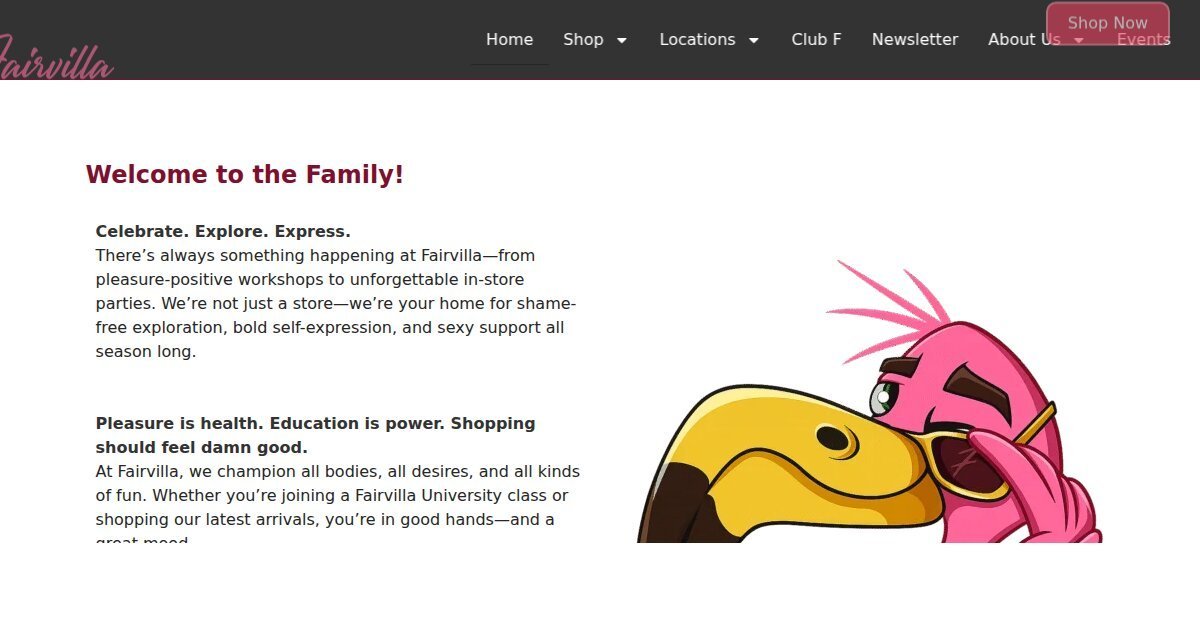Viewport: 1200px width, 630px height.
Task: Click the 'Welcome to the Family!' heading
Action: (x=245, y=175)
